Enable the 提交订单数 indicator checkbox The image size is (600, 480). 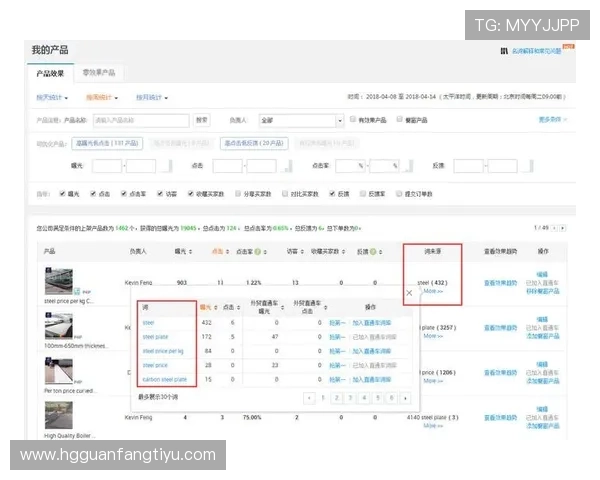[399, 194]
